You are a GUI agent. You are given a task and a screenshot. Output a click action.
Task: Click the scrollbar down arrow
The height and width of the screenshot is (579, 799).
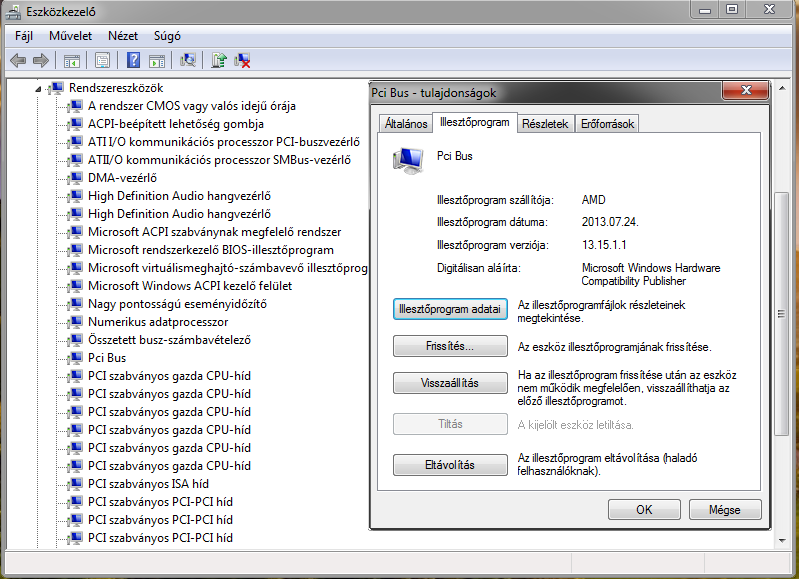[x=782, y=541]
